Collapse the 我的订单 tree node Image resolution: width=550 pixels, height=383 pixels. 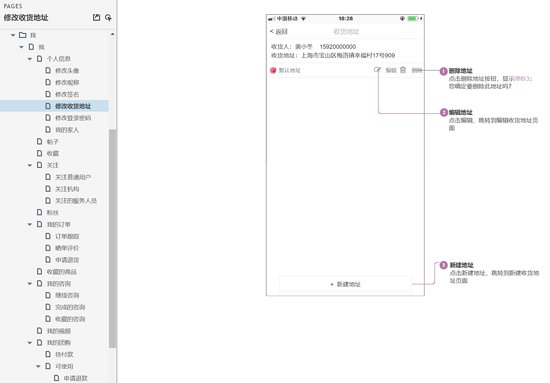tap(30, 224)
